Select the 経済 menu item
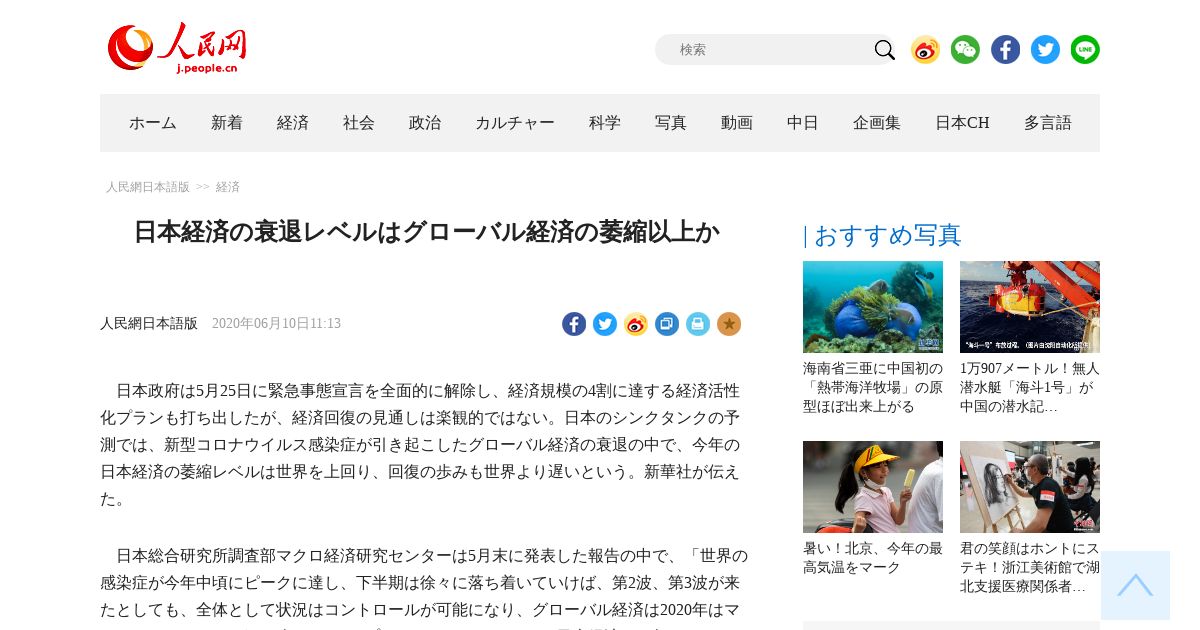 pyautogui.click(x=293, y=123)
